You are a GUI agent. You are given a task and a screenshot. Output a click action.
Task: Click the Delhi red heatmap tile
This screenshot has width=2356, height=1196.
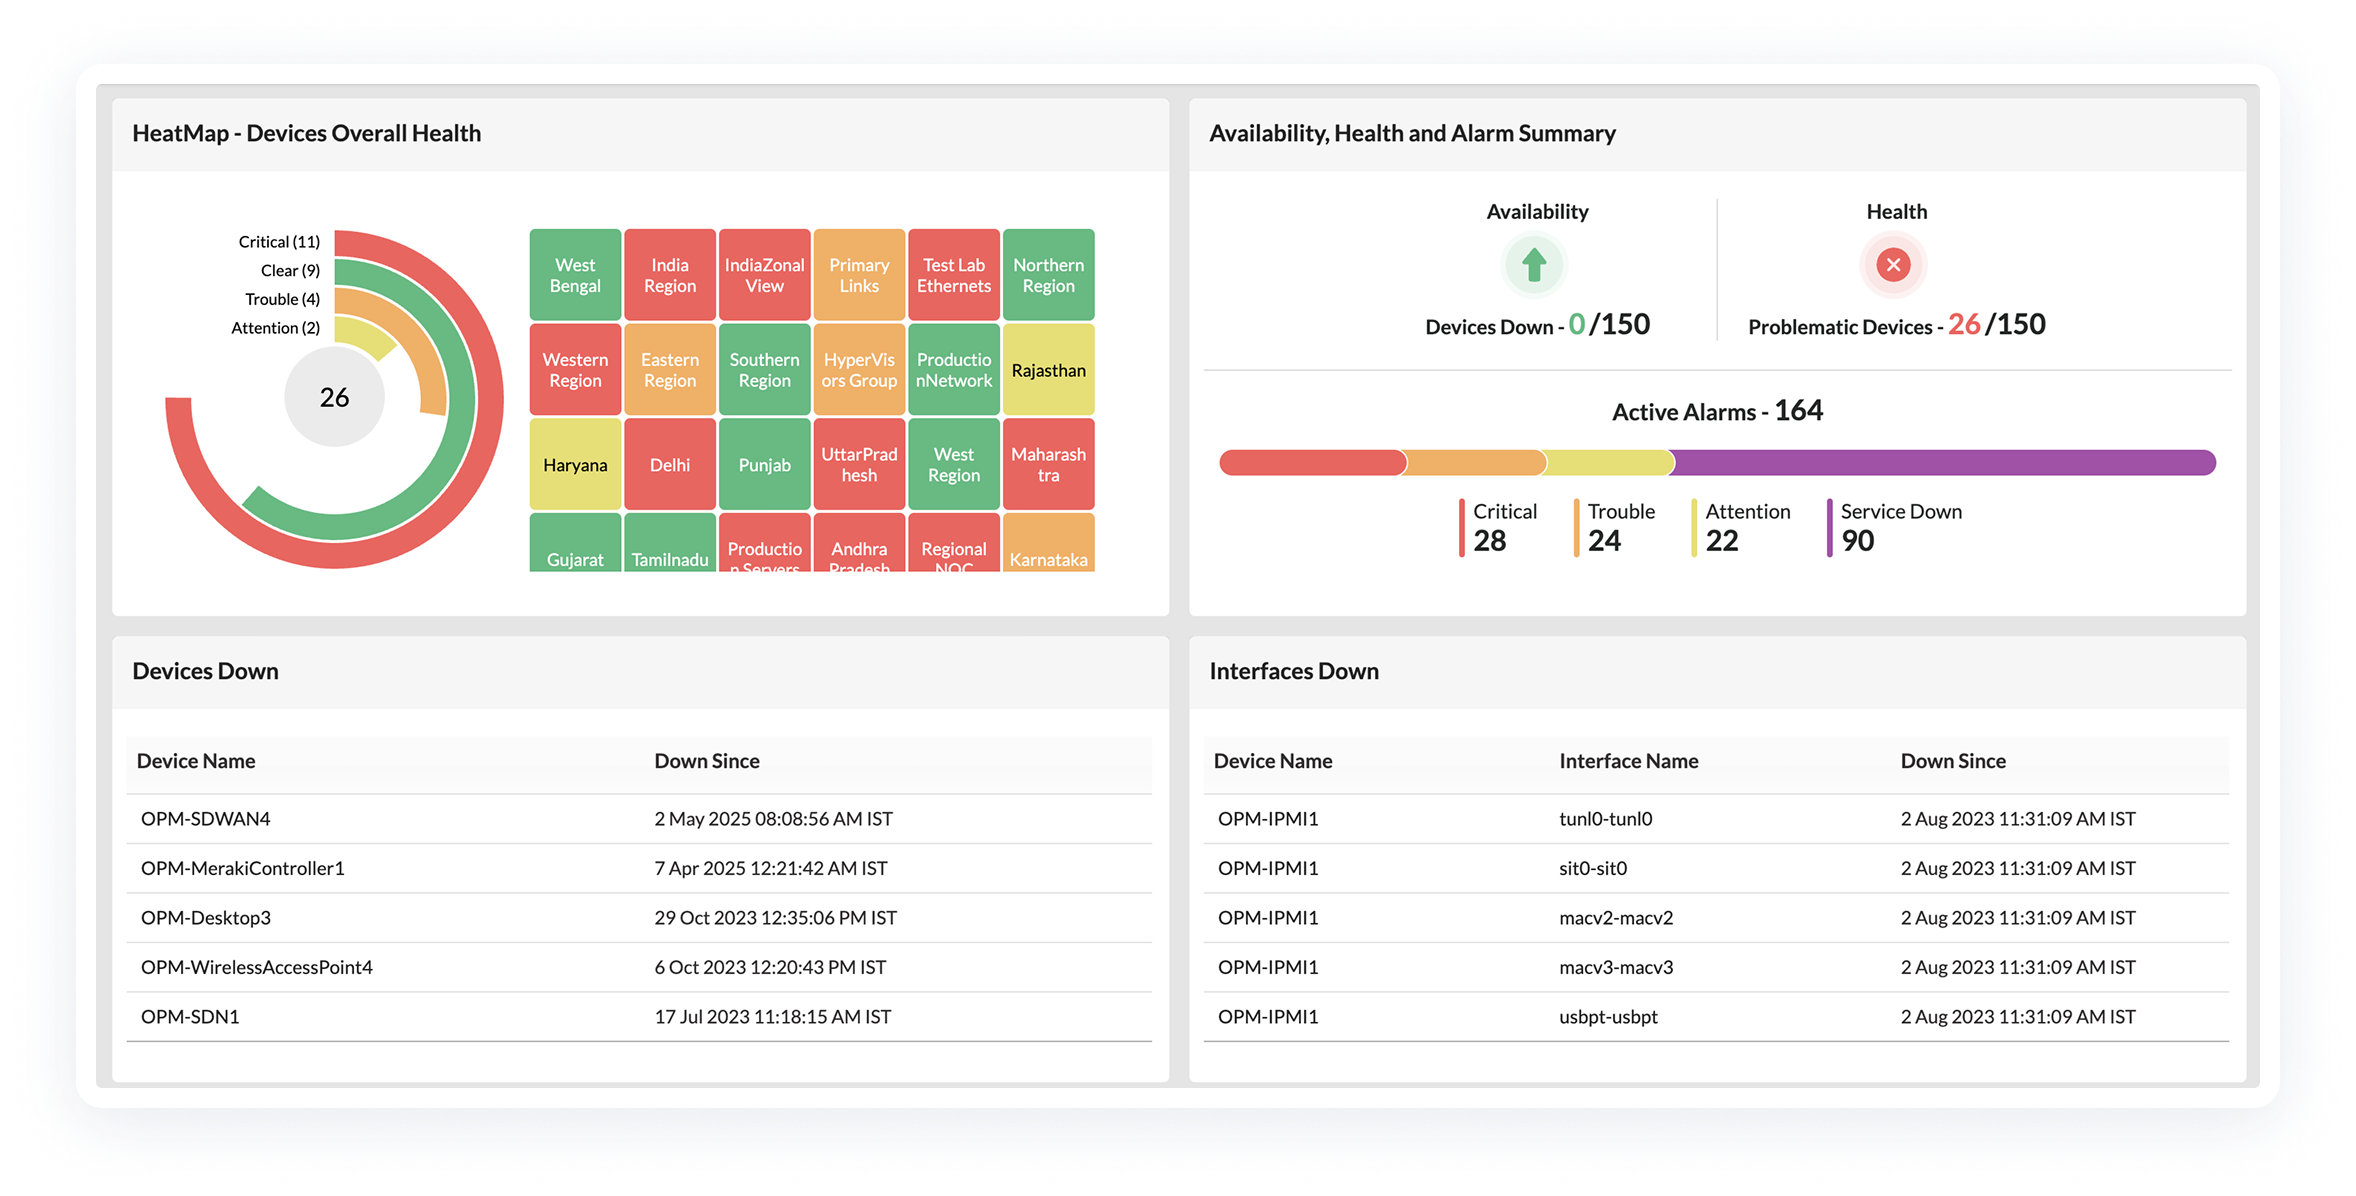point(670,465)
